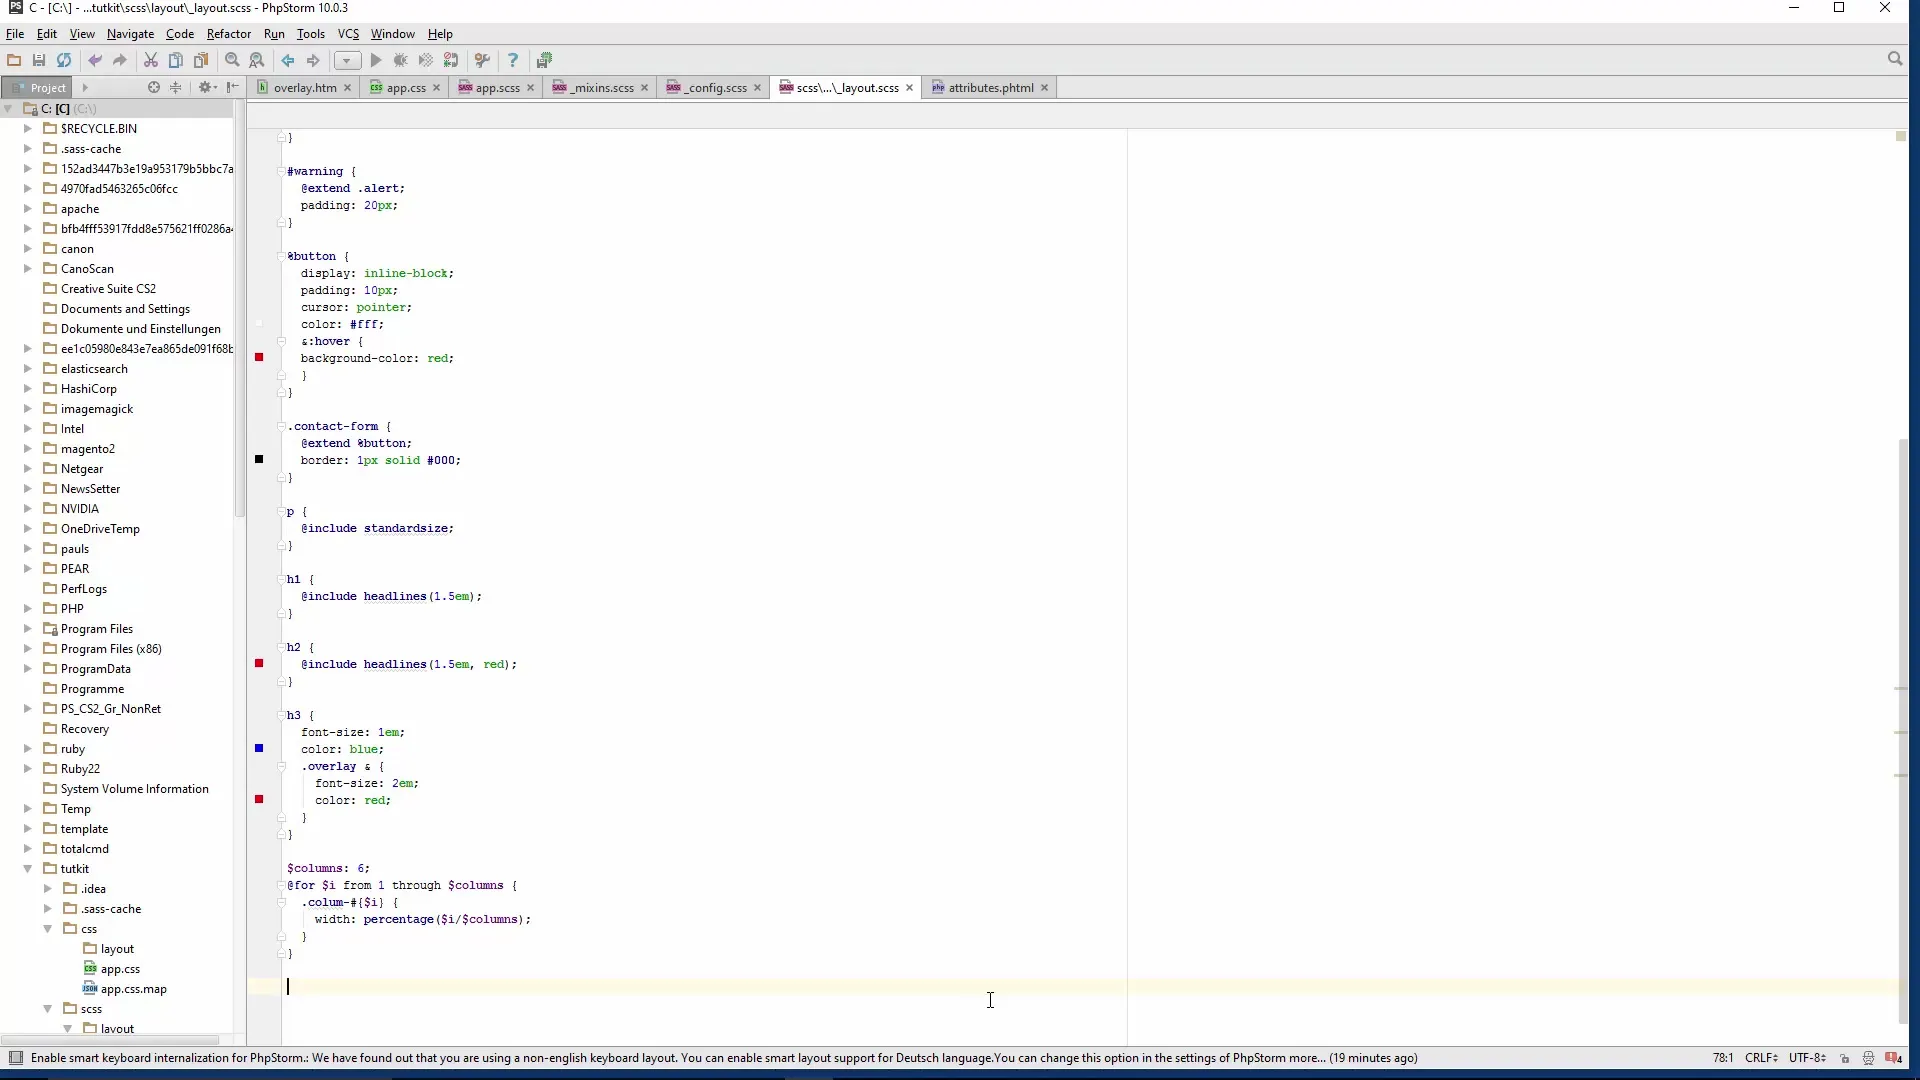Click Hide Project panel icon
The height and width of the screenshot is (1080, 1920).
(x=233, y=87)
